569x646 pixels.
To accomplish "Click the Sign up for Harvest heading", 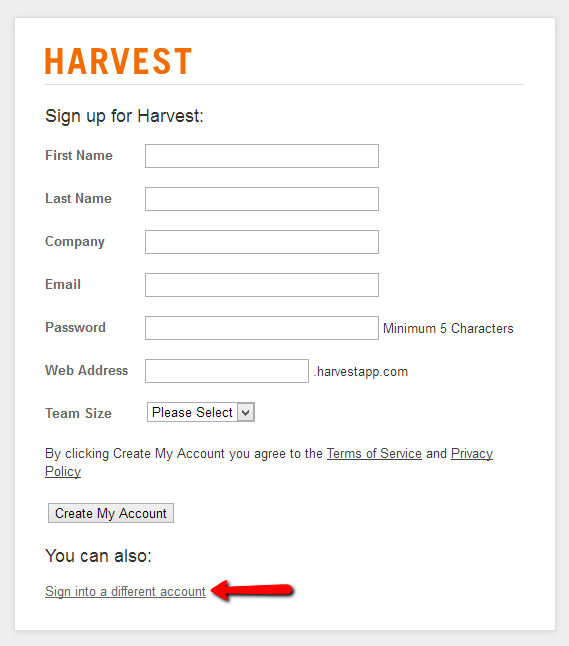I will (124, 116).
